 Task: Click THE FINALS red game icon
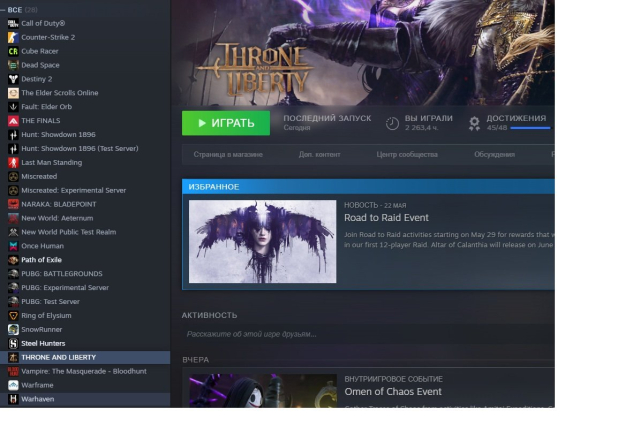[x=13, y=121]
